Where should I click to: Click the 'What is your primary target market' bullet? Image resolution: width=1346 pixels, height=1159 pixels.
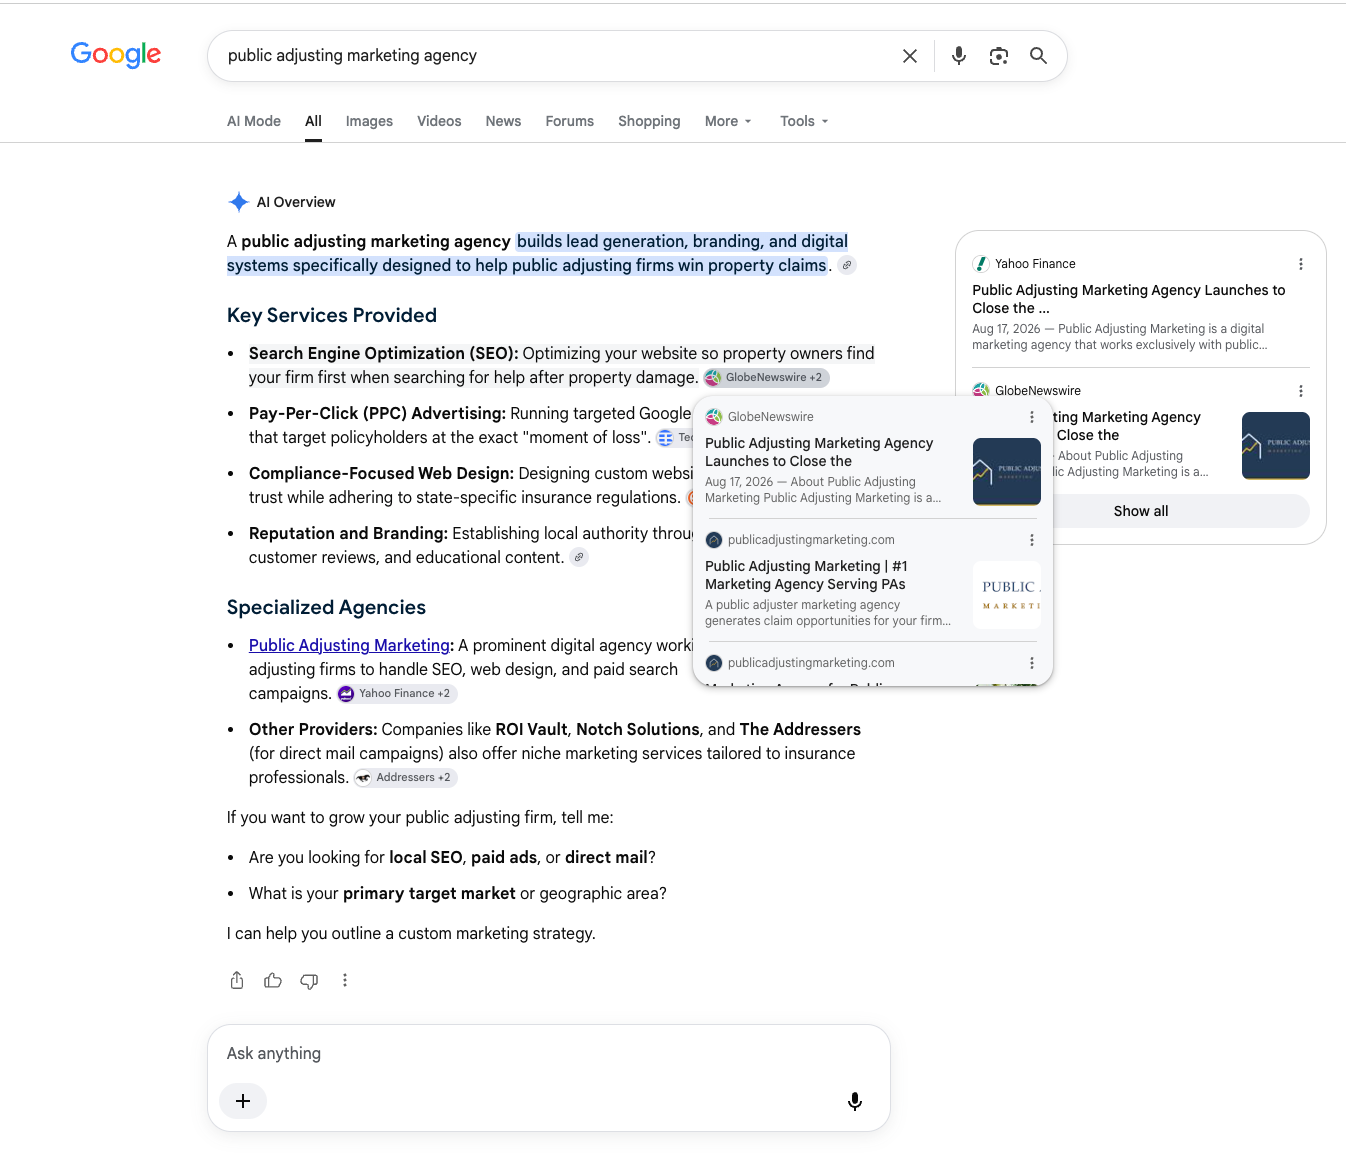pos(458,893)
